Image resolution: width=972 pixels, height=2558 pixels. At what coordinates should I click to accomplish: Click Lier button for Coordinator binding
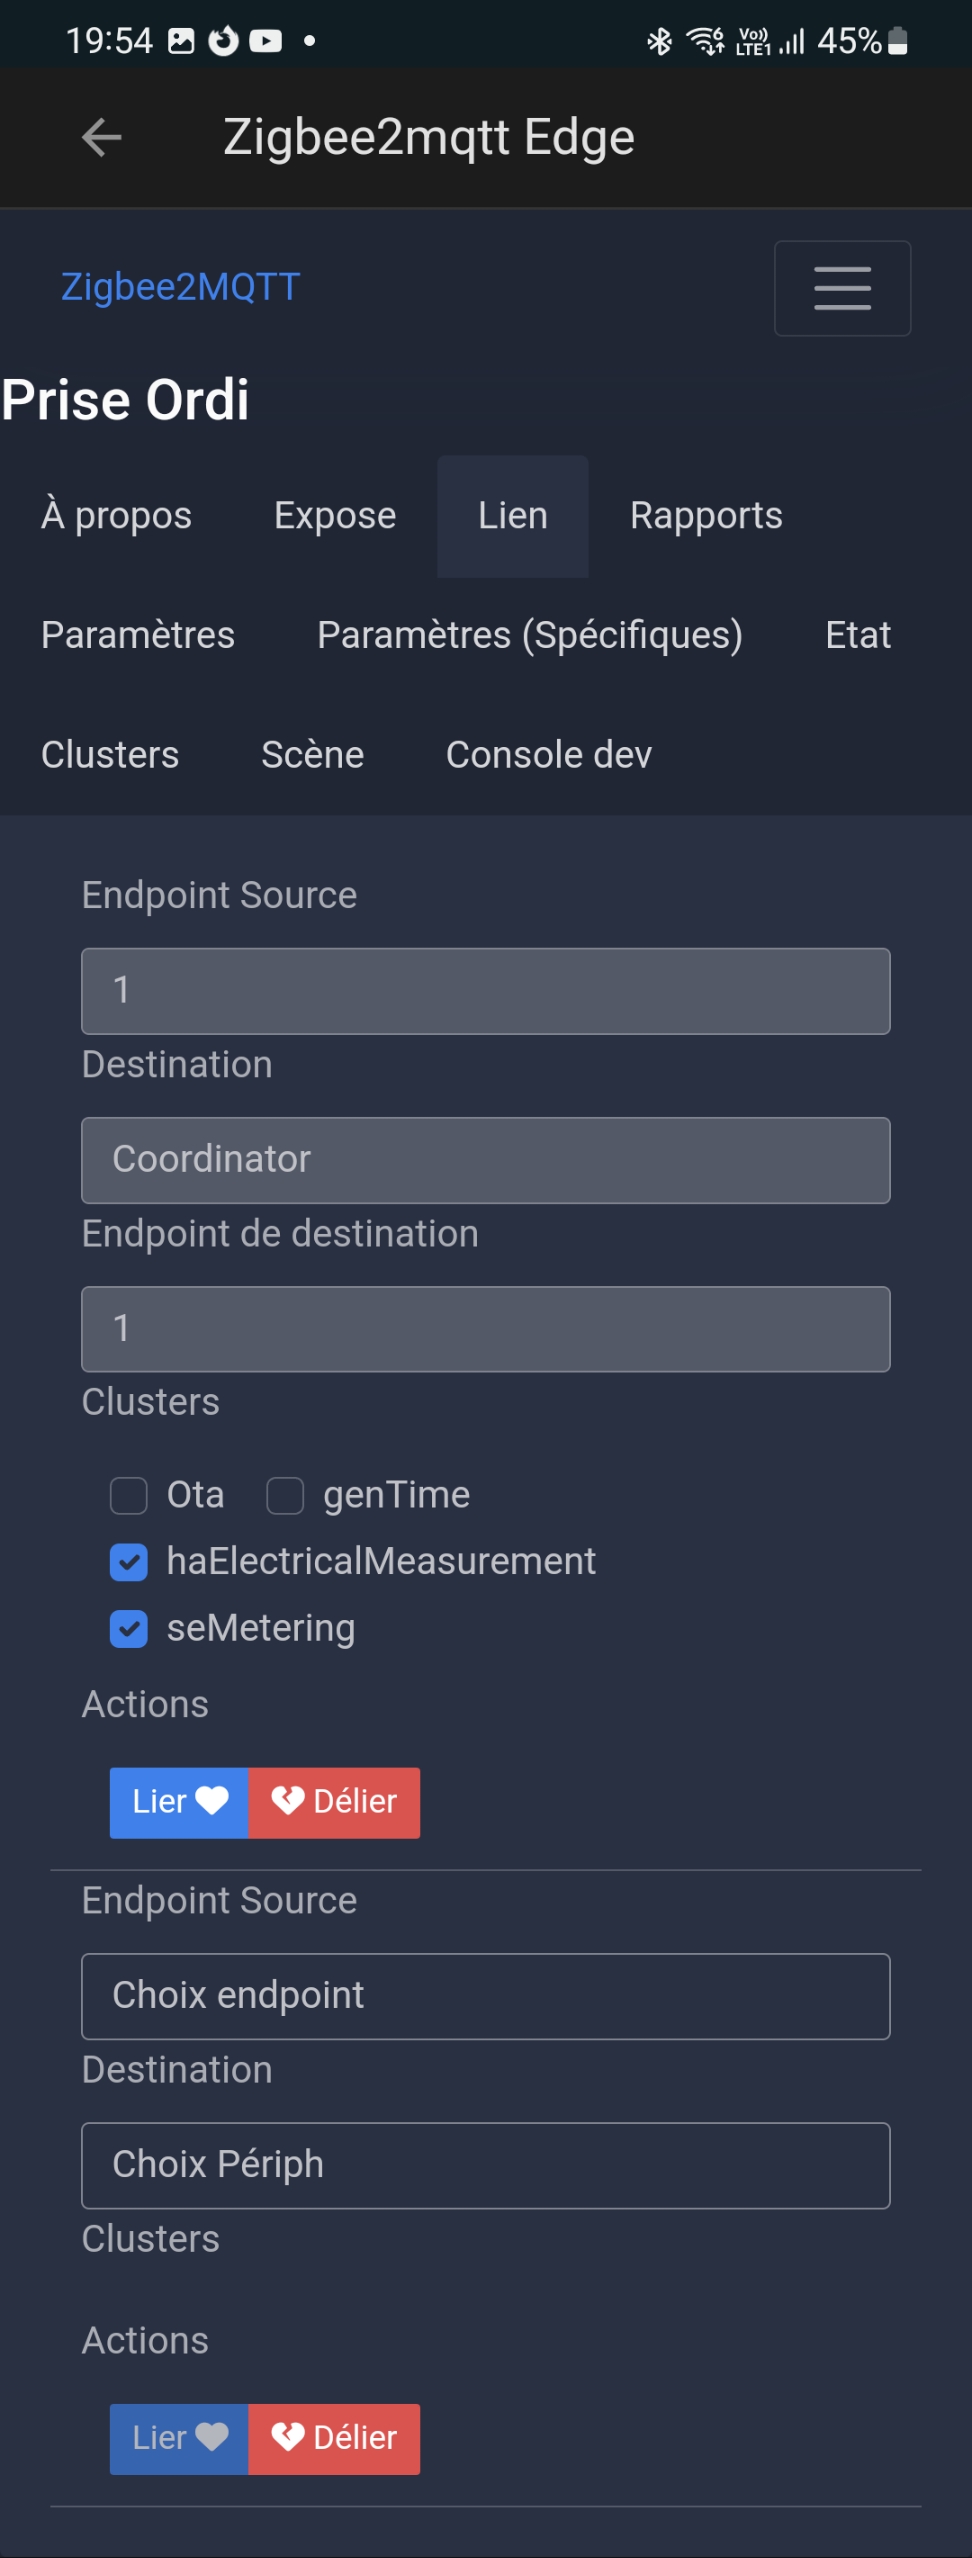point(179,1802)
